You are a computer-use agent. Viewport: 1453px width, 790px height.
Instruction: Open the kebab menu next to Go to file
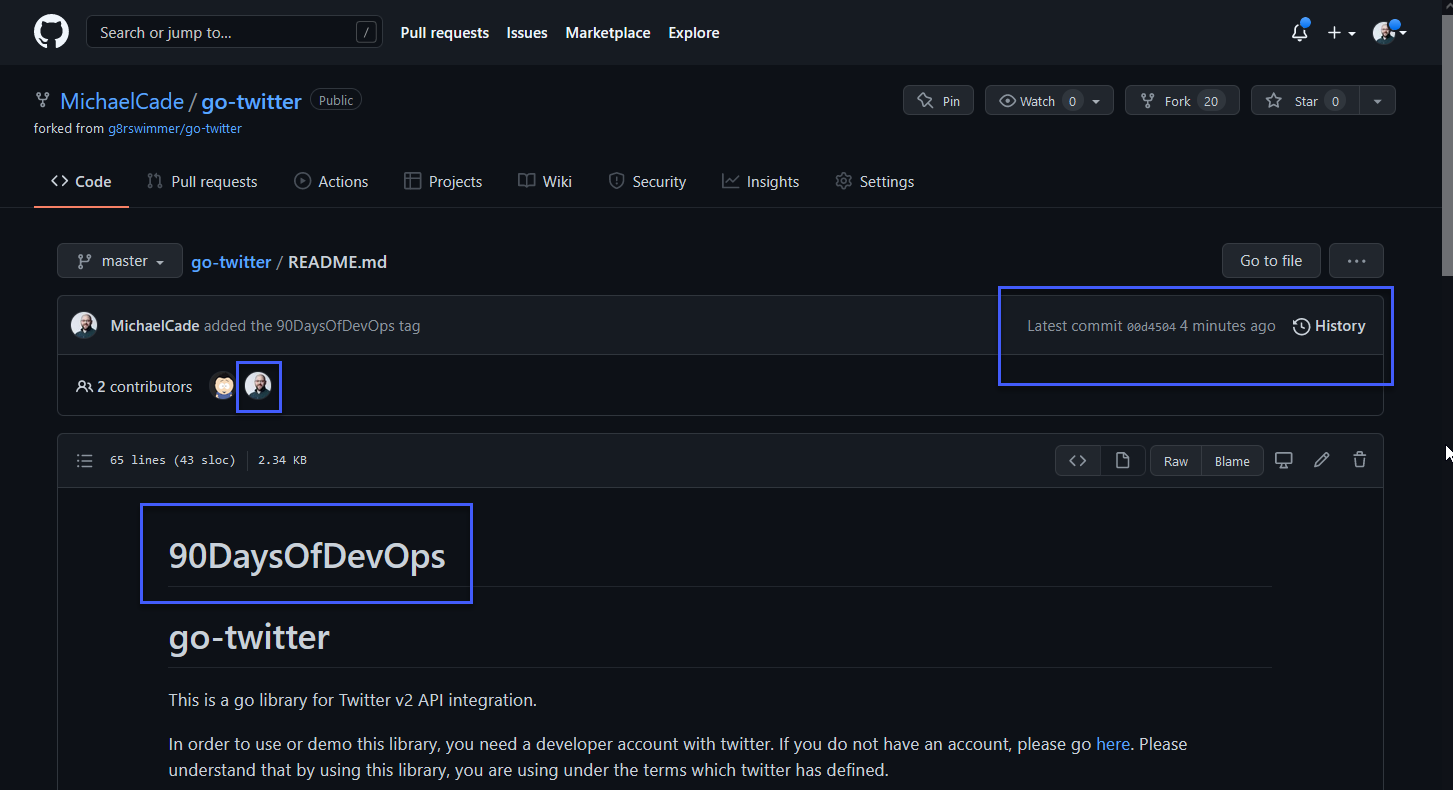1356,260
